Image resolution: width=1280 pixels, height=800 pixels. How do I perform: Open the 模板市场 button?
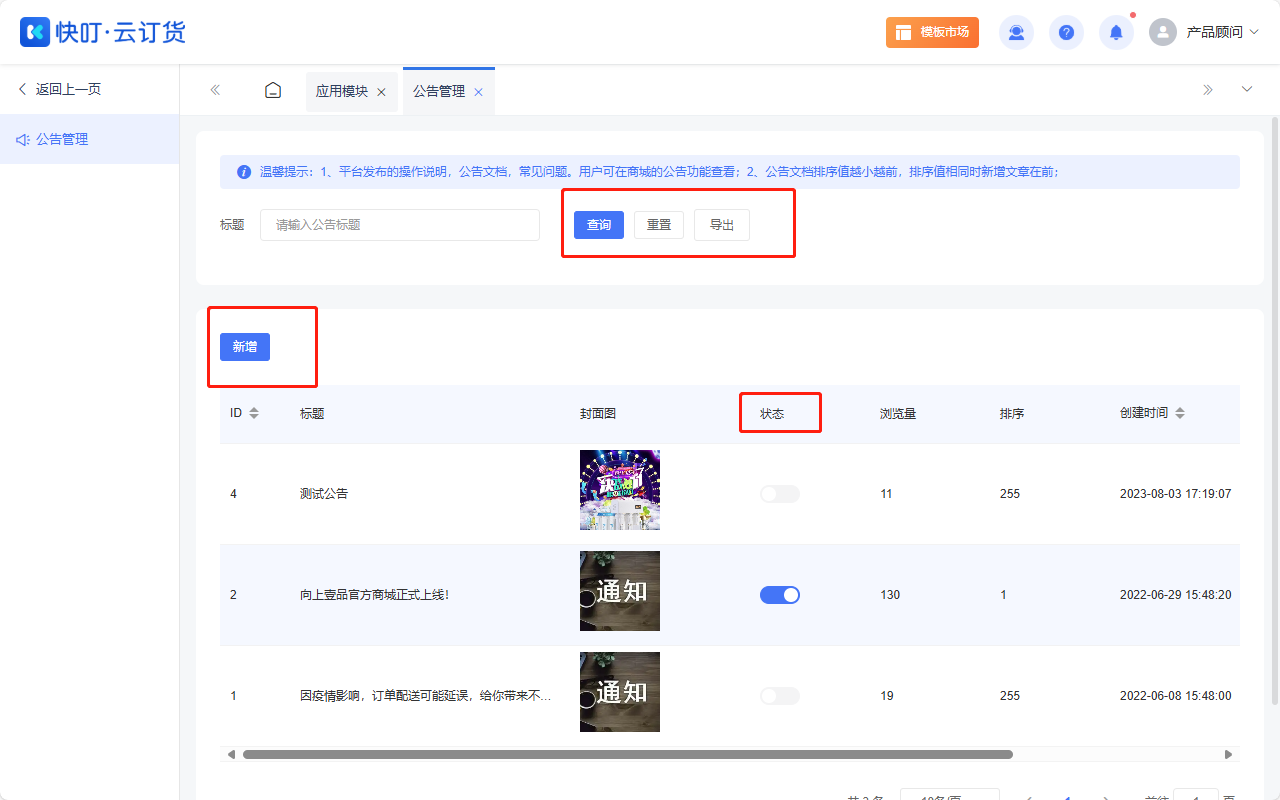click(x=932, y=32)
